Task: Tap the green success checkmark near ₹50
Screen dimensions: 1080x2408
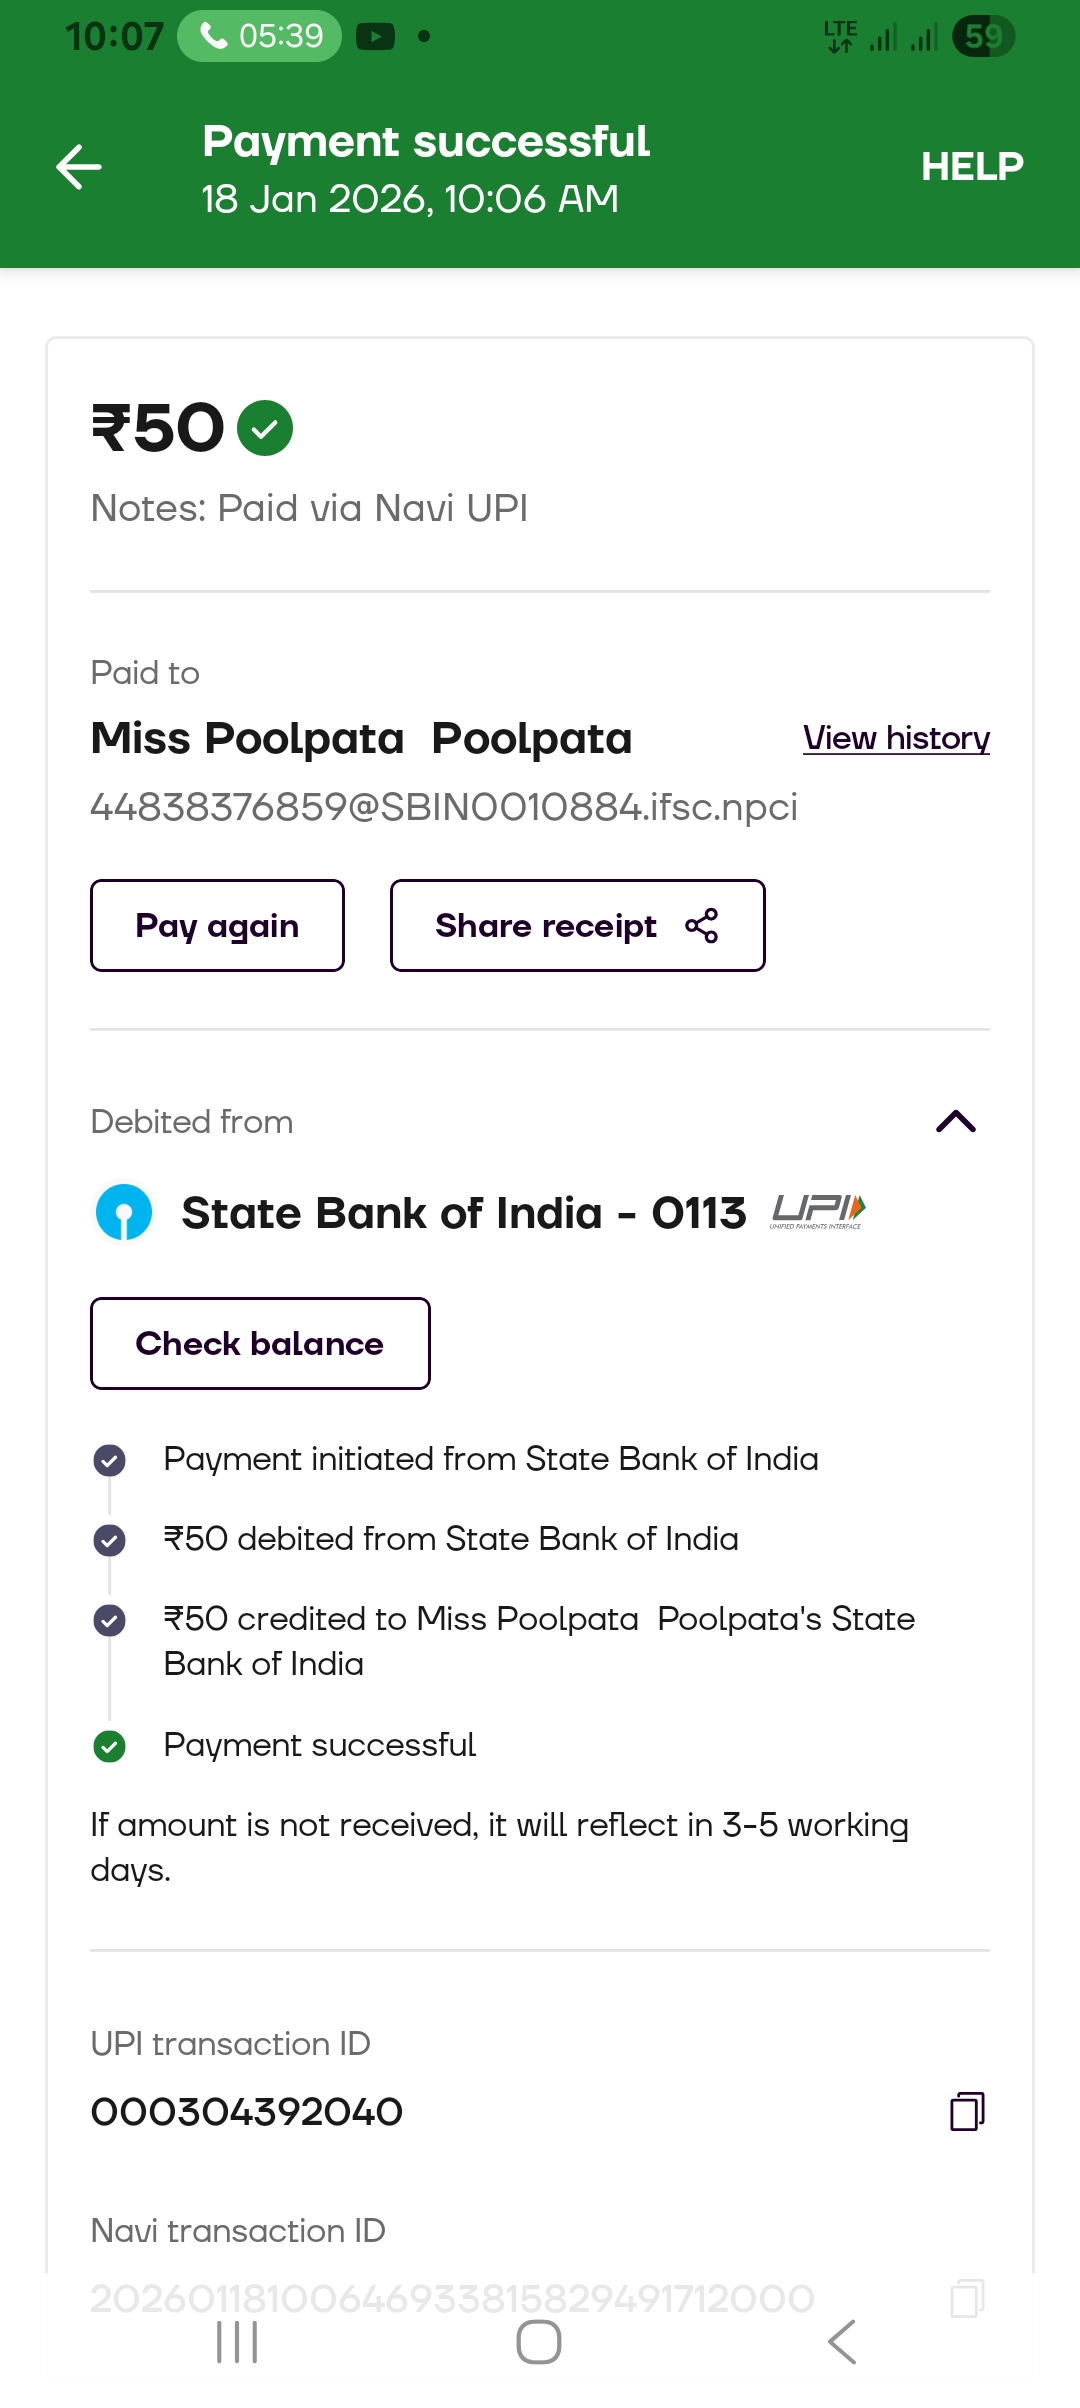Action: [265, 428]
